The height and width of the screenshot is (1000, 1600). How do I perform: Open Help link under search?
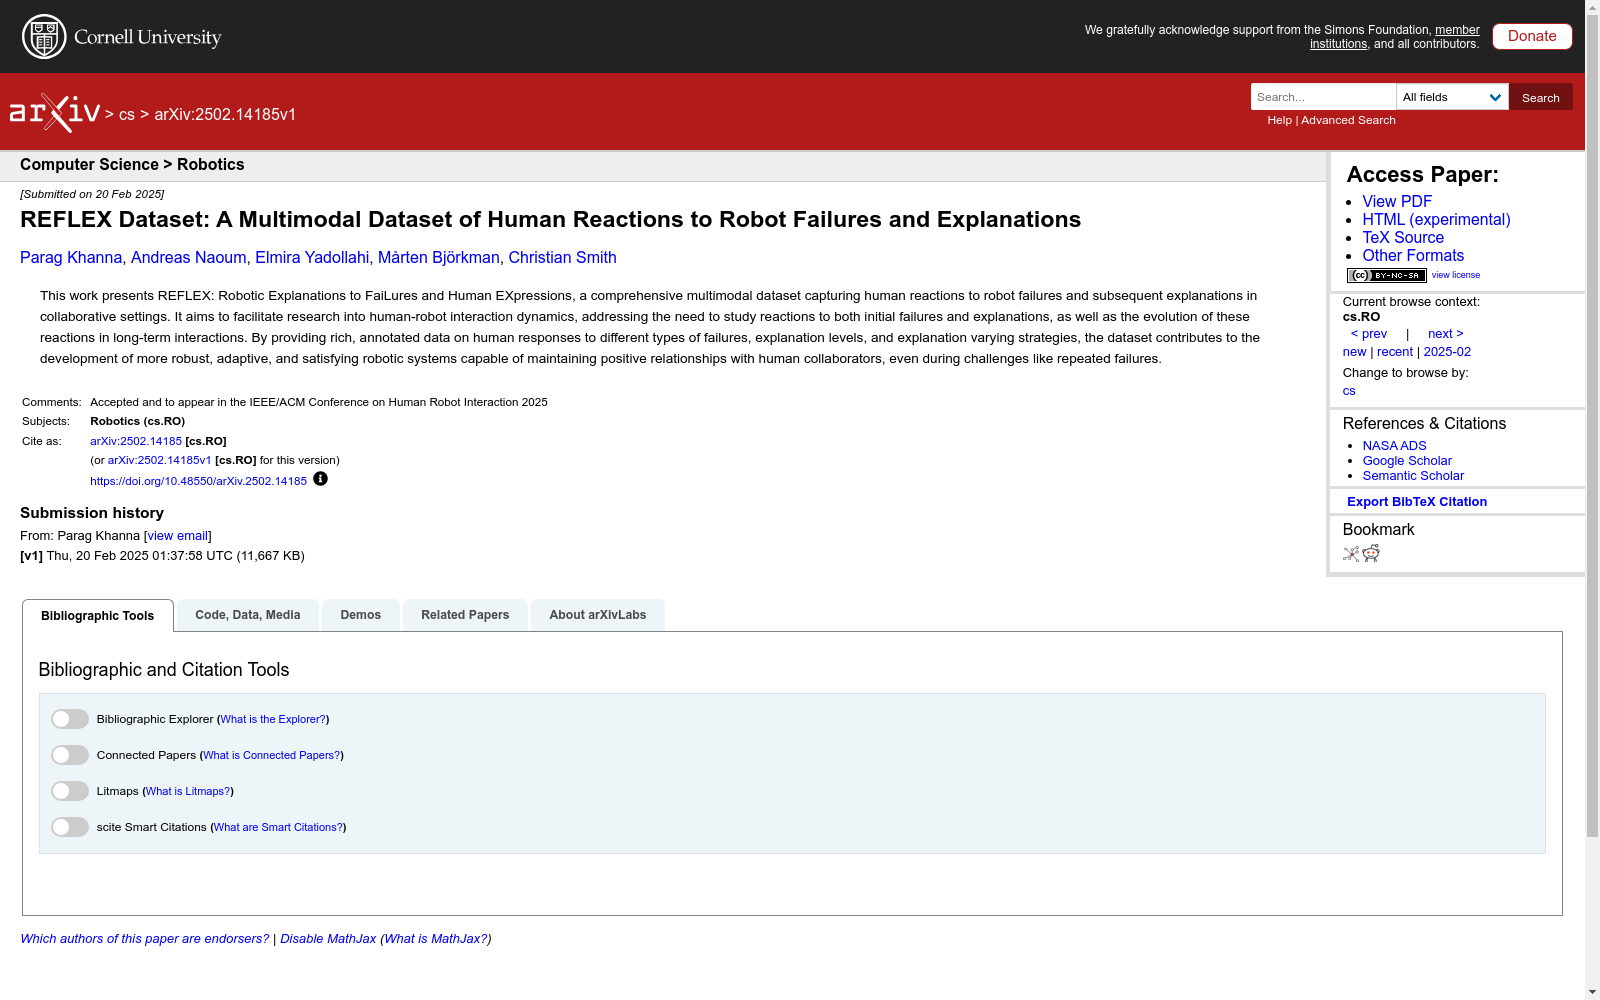click(1279, 120)
